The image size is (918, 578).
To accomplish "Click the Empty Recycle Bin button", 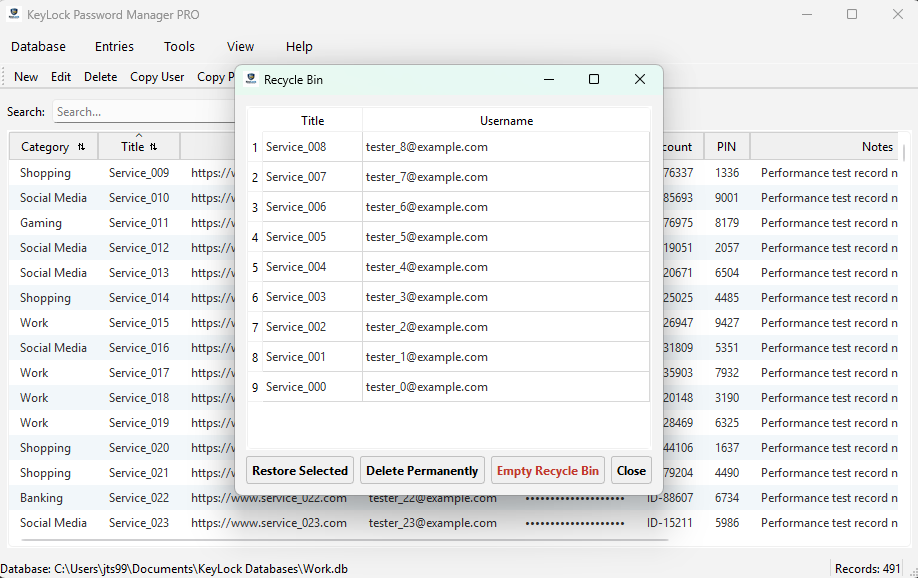I will point(547,471).
